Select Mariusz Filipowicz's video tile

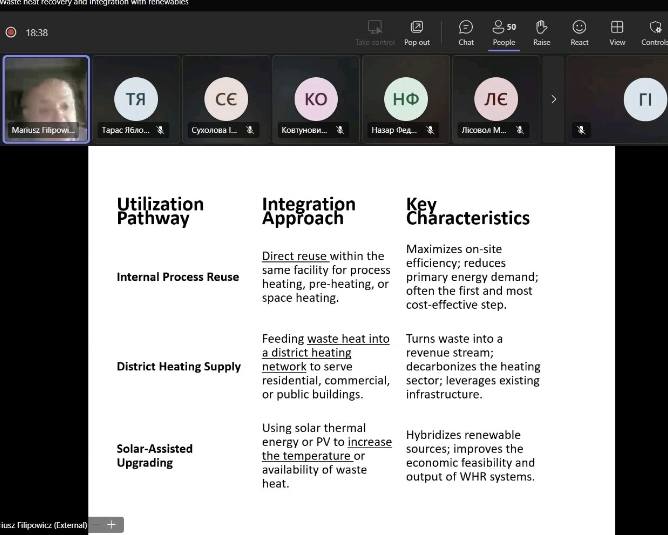point(46,98)
